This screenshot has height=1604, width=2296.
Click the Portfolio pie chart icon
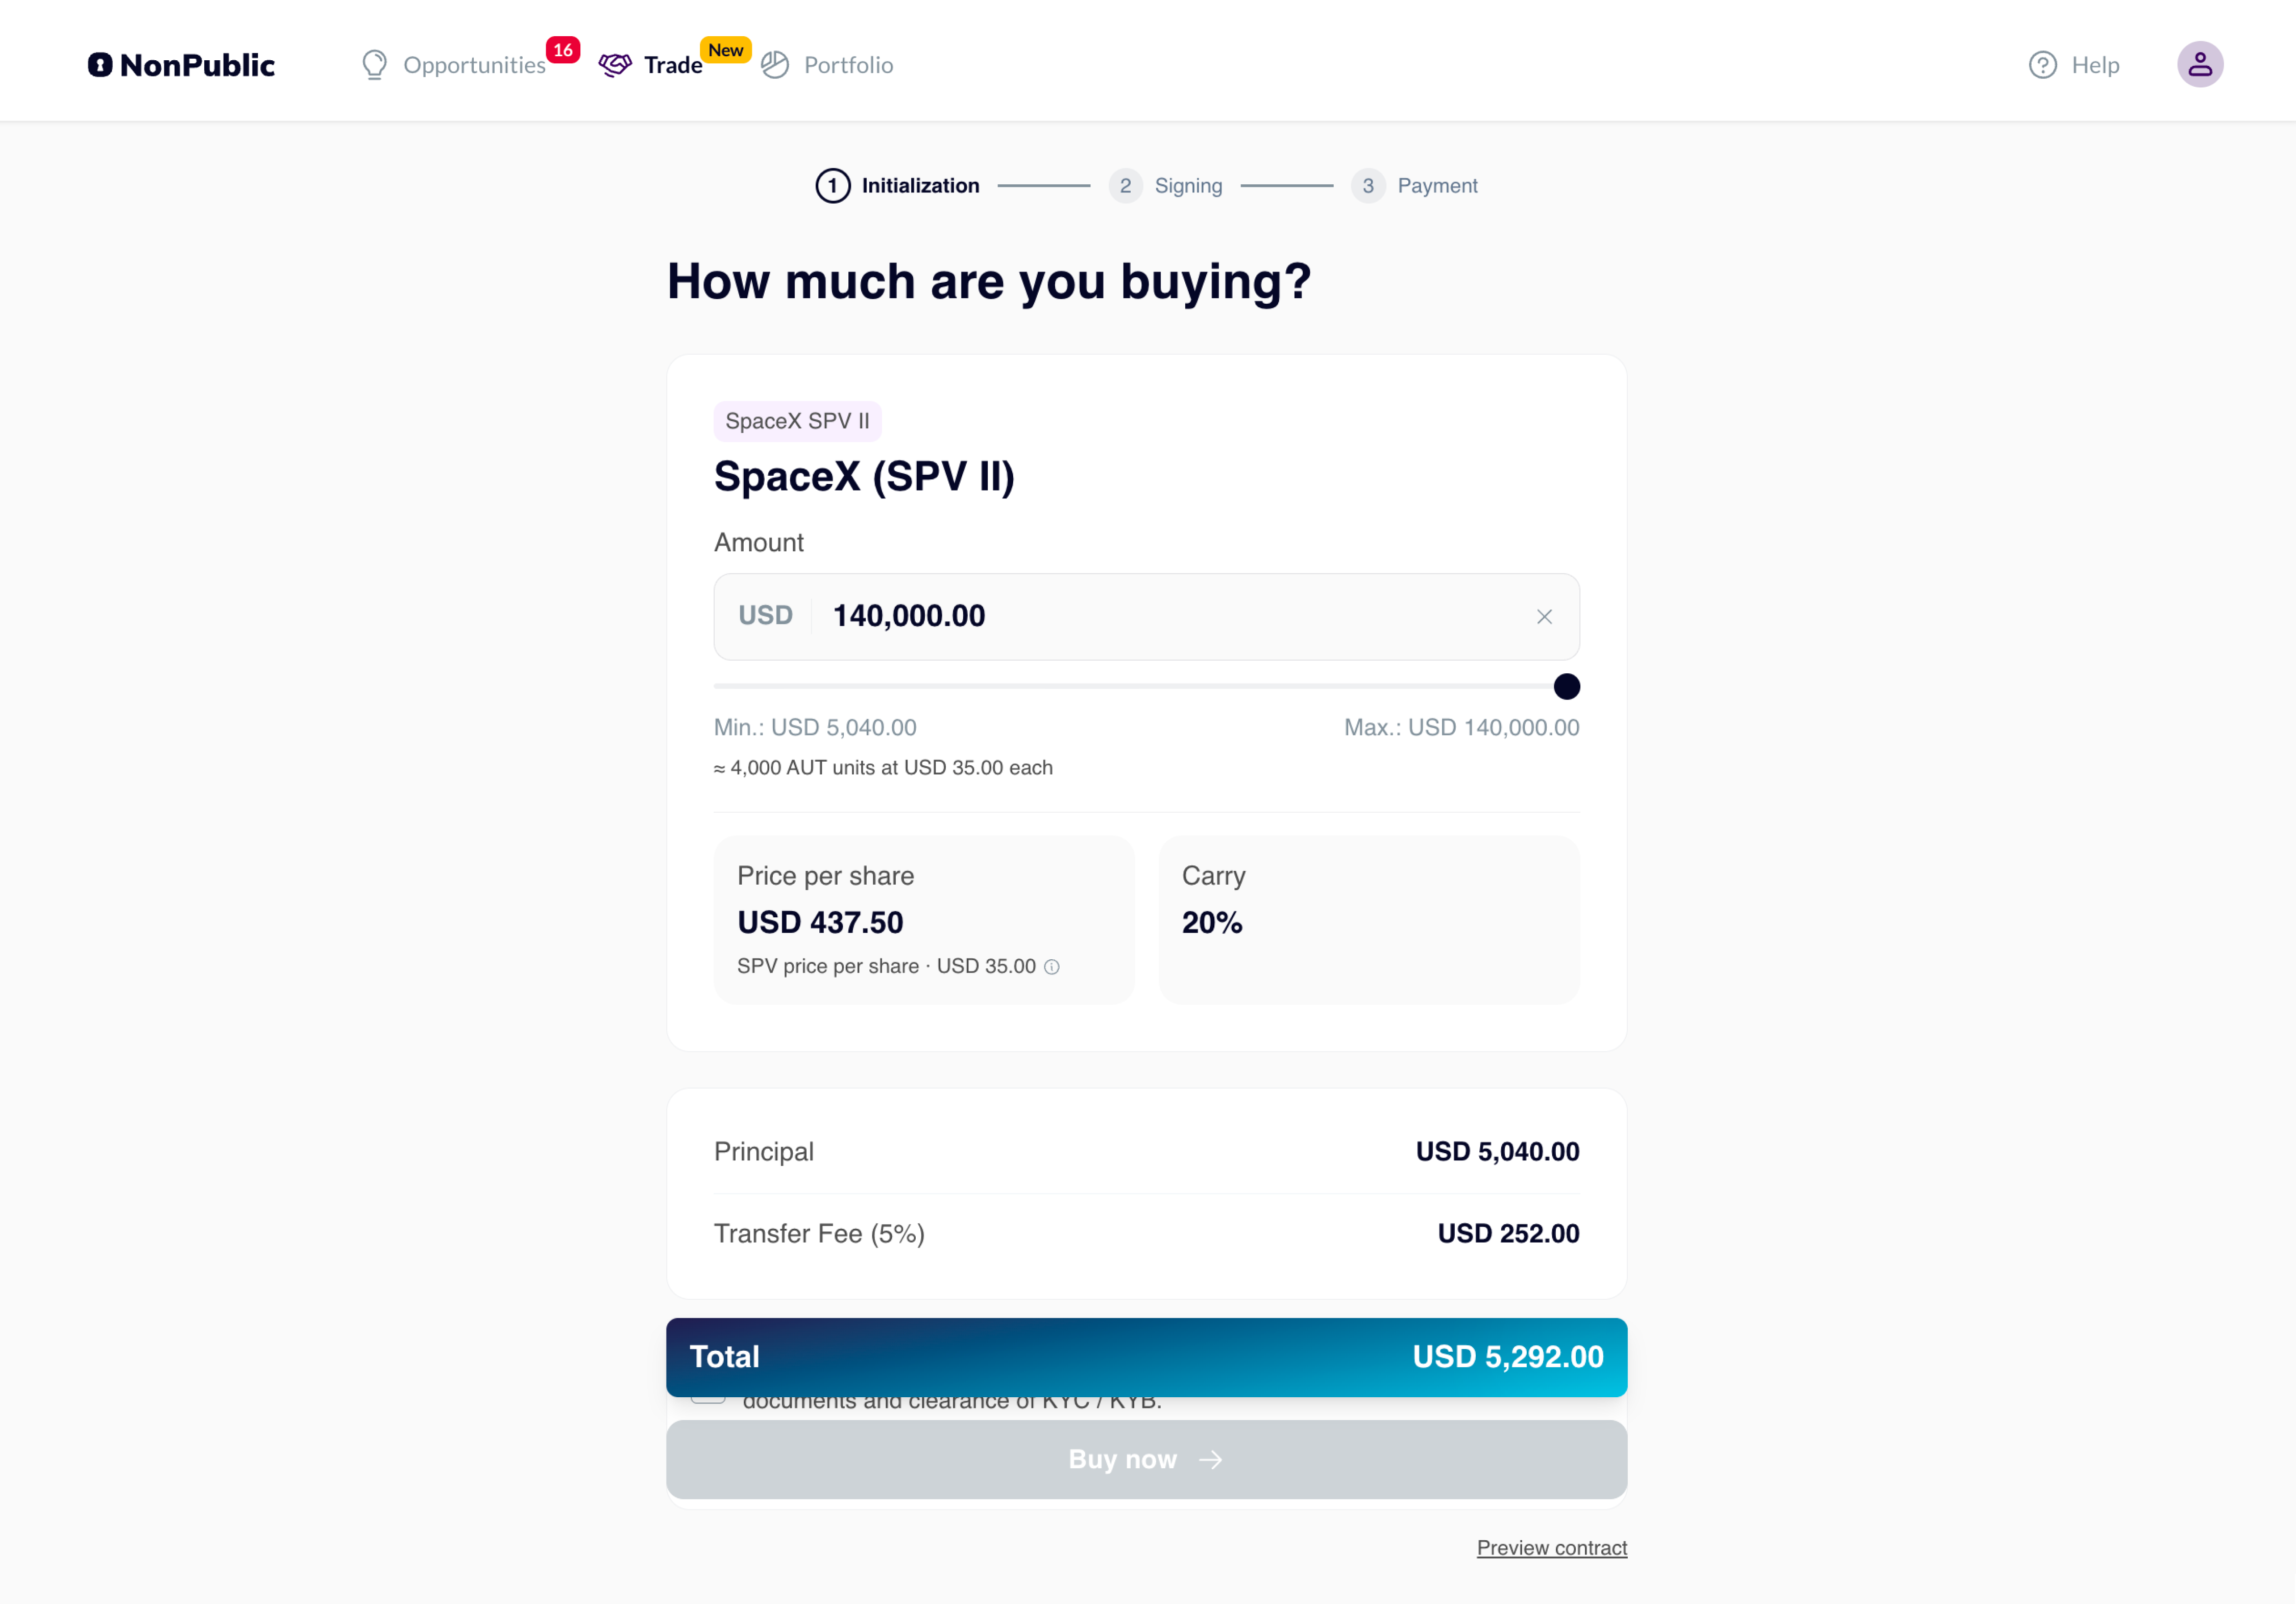[x=775, y=65]
